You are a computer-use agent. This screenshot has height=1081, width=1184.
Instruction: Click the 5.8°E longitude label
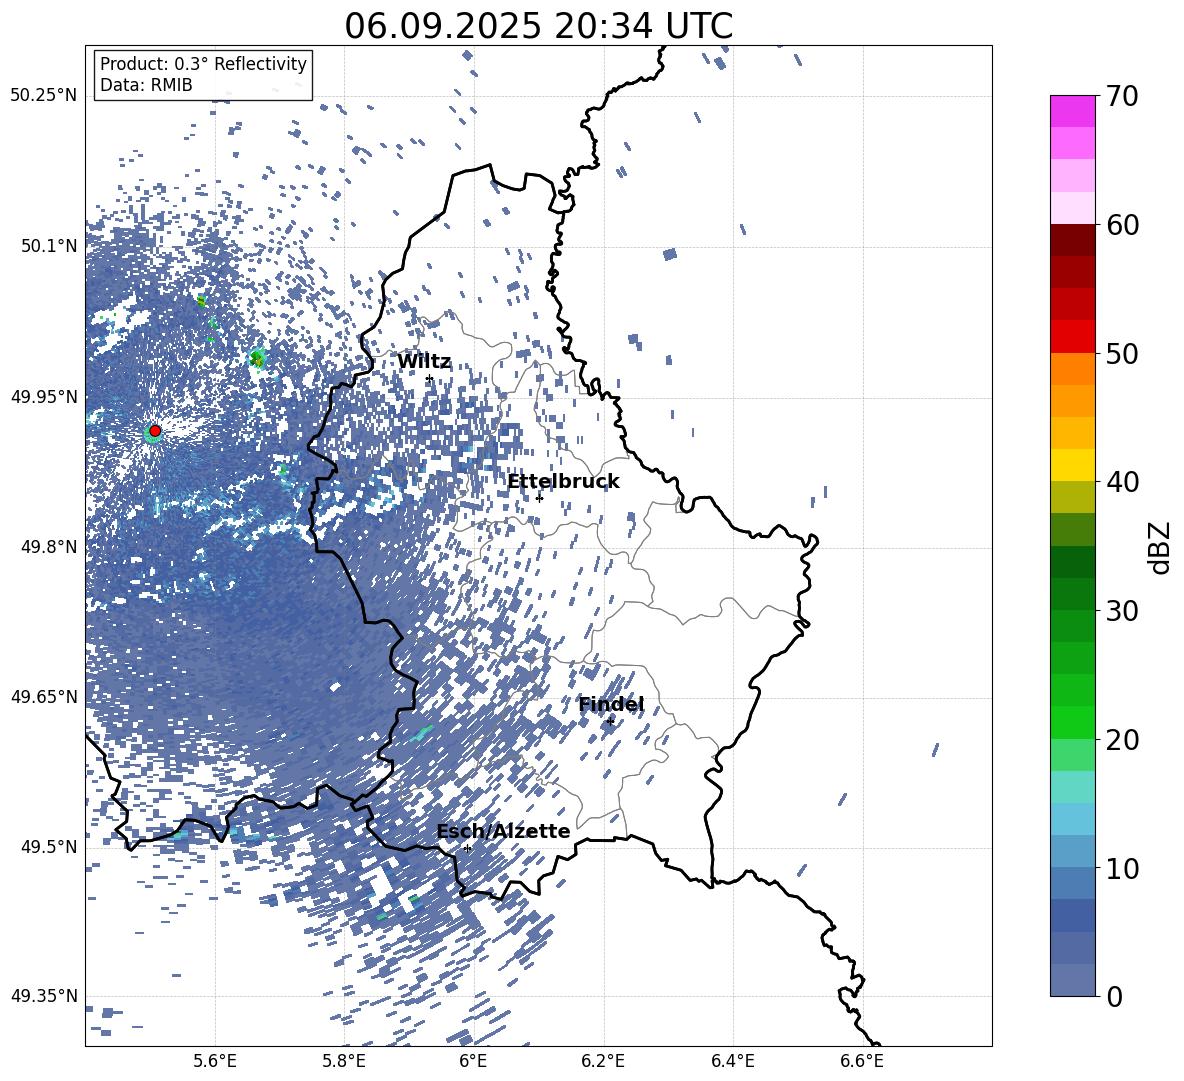tap(344, 1061)
